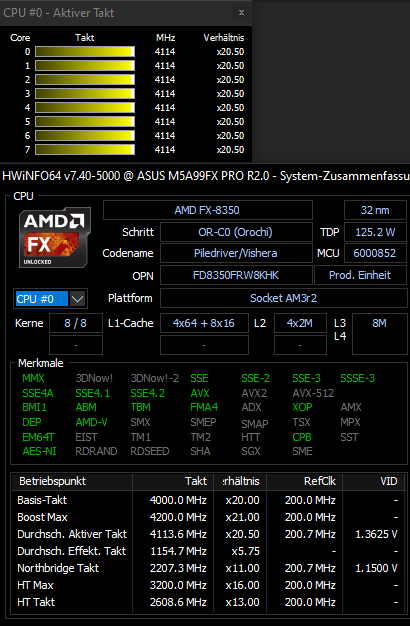The image size is (410, 626).
Task: Select the Basis-Takt row
Action: tap(208, 500)
